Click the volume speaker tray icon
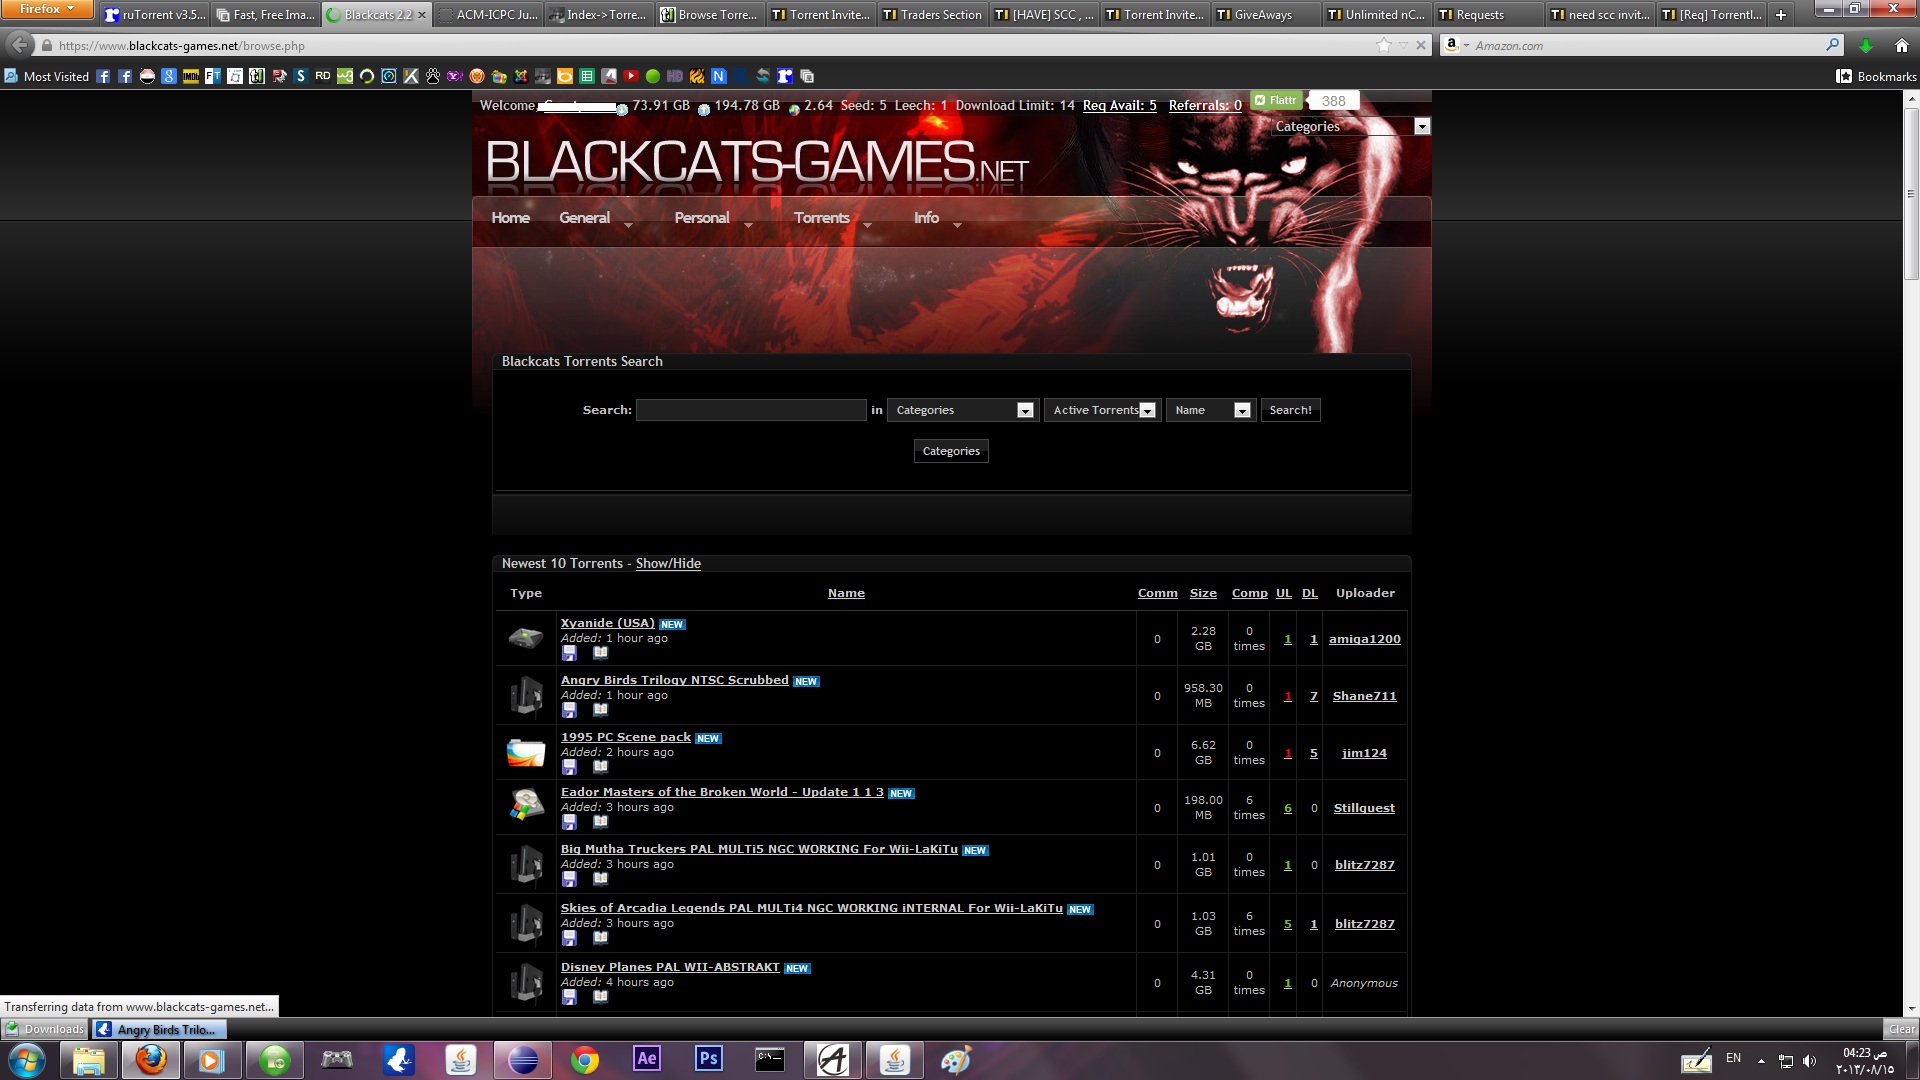The image size is (1920, 1080). click(x=1808, y=1061)
